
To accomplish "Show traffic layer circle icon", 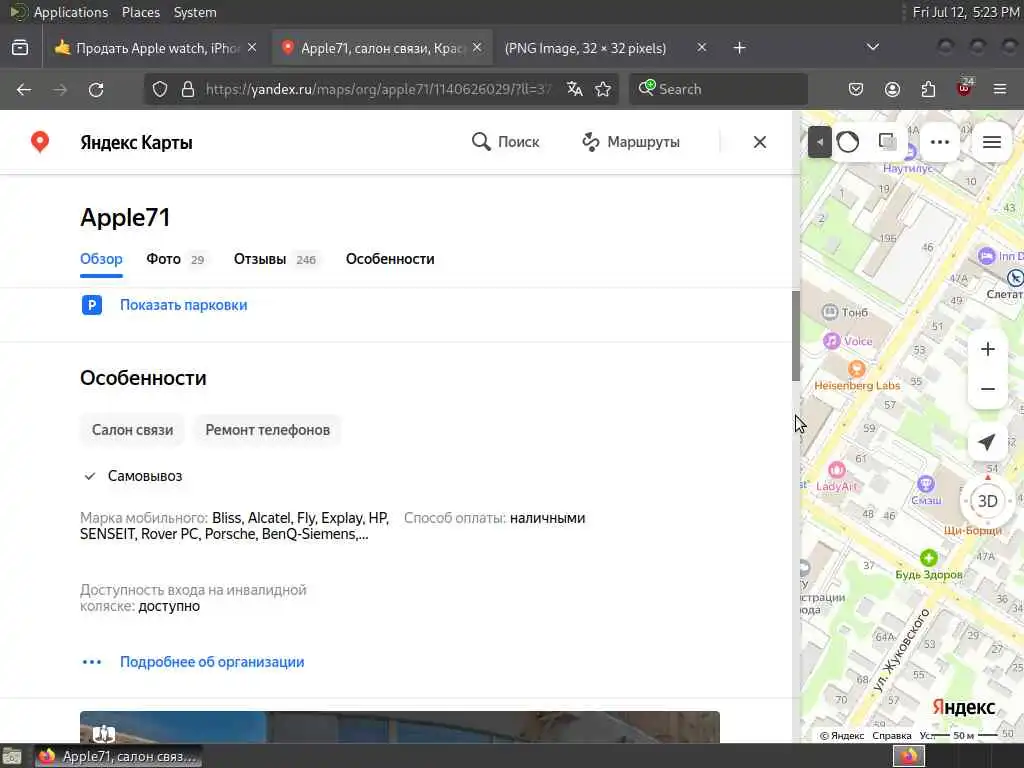I will click(848, 142).
